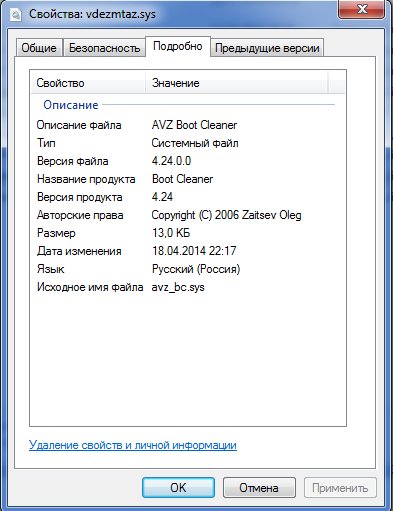Click the 18.04.2014 22:17 date value

tap(194, 251)
